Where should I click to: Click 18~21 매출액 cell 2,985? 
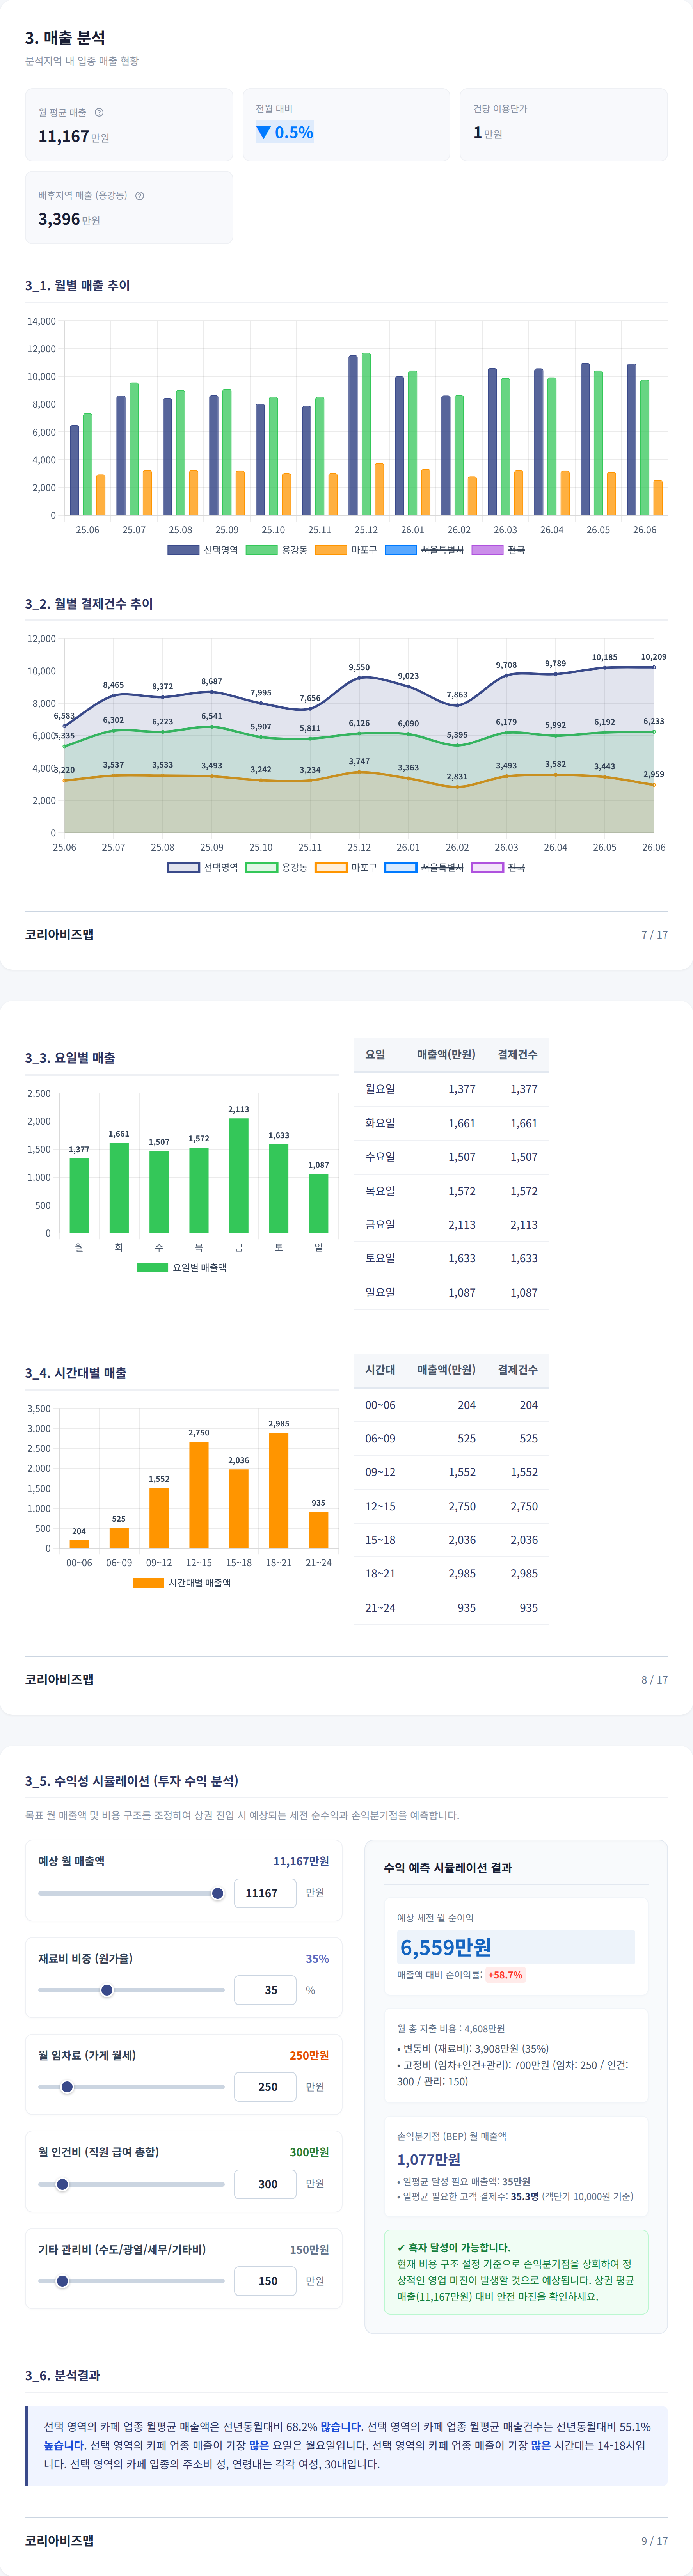pos(462,1574)
